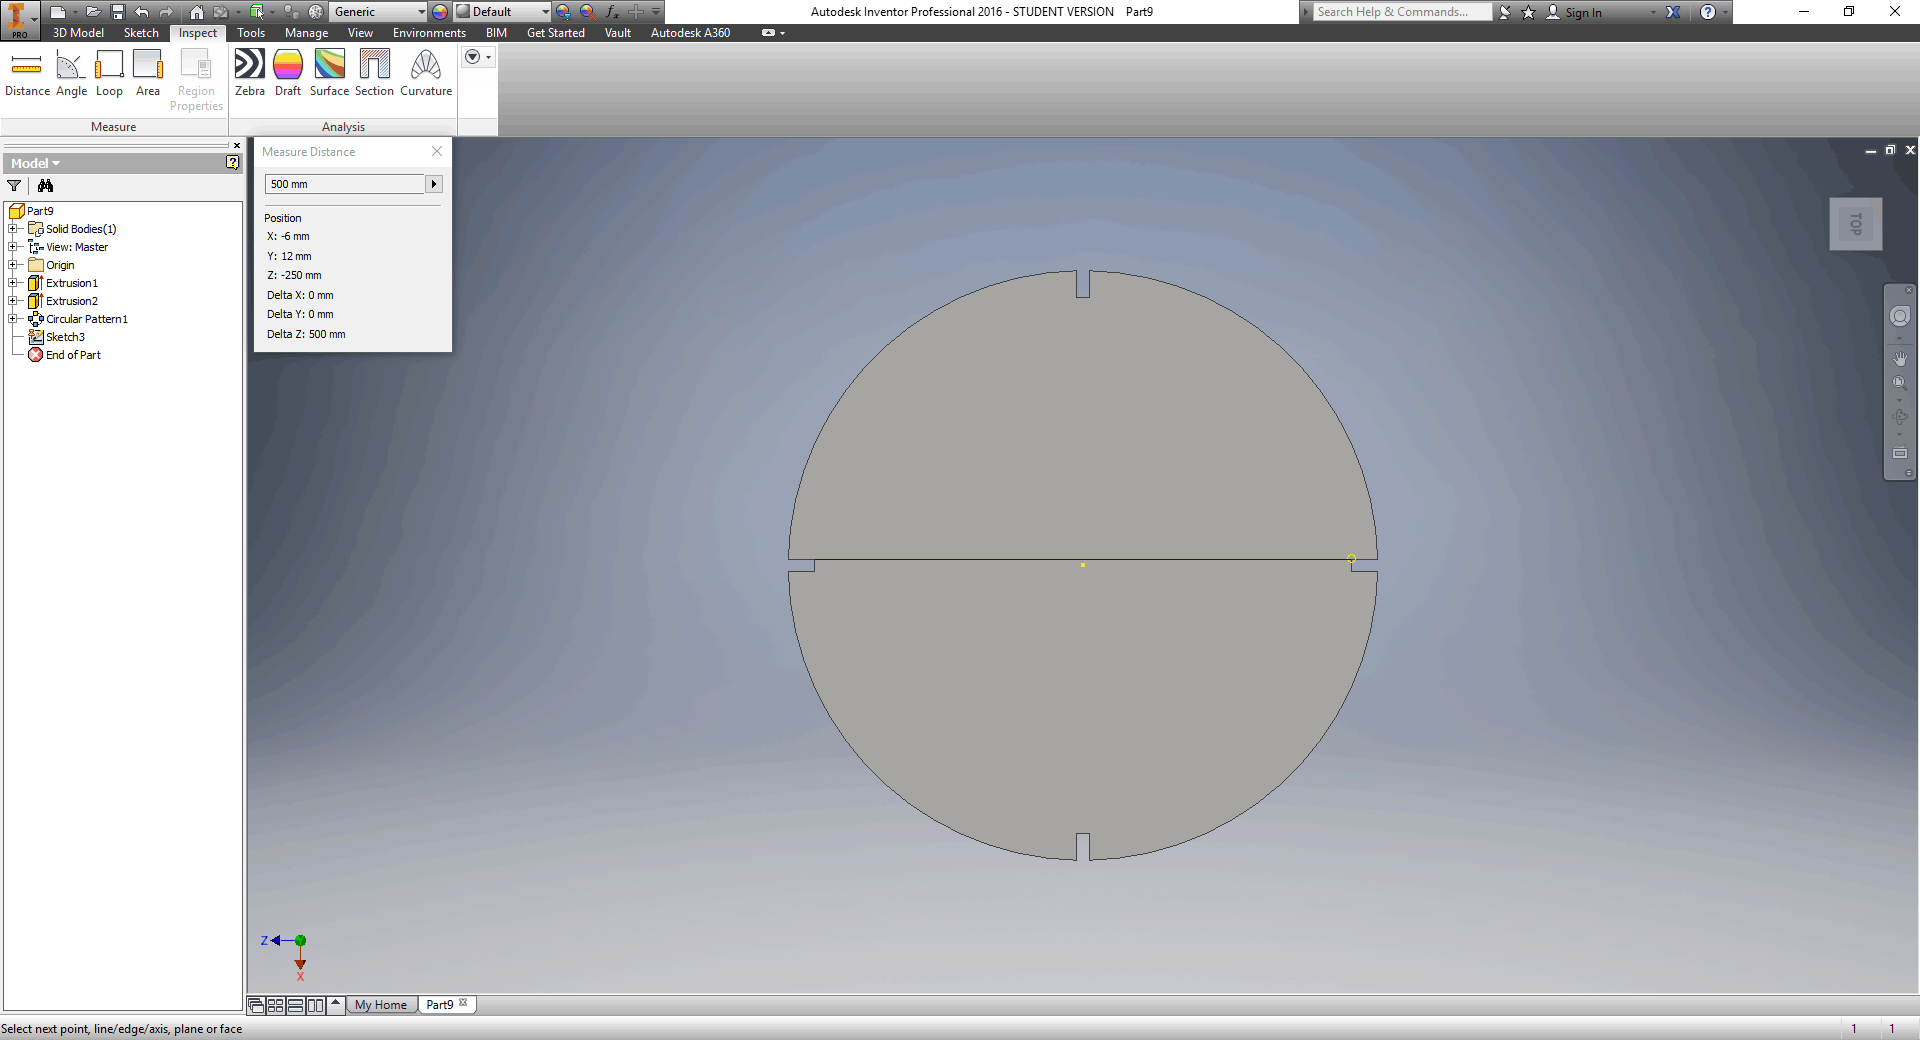Switch to the Vault ribbon tab
1920x1040 pixels.
coord(617,33)
